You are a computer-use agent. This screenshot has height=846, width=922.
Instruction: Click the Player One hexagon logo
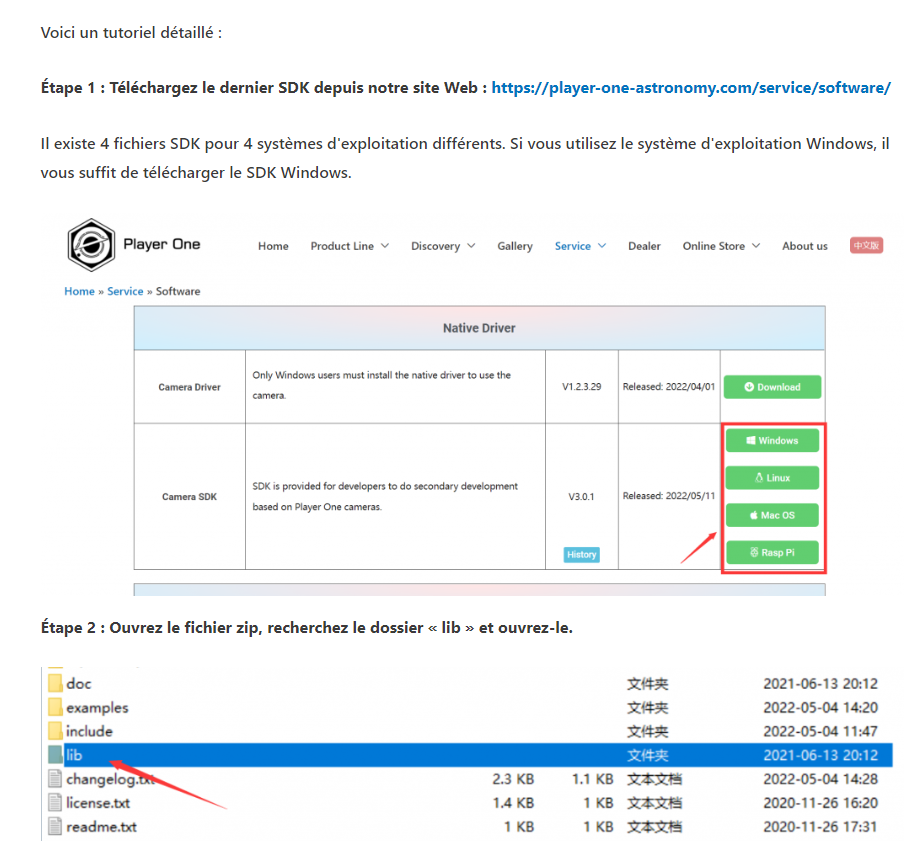coord(91,245)
